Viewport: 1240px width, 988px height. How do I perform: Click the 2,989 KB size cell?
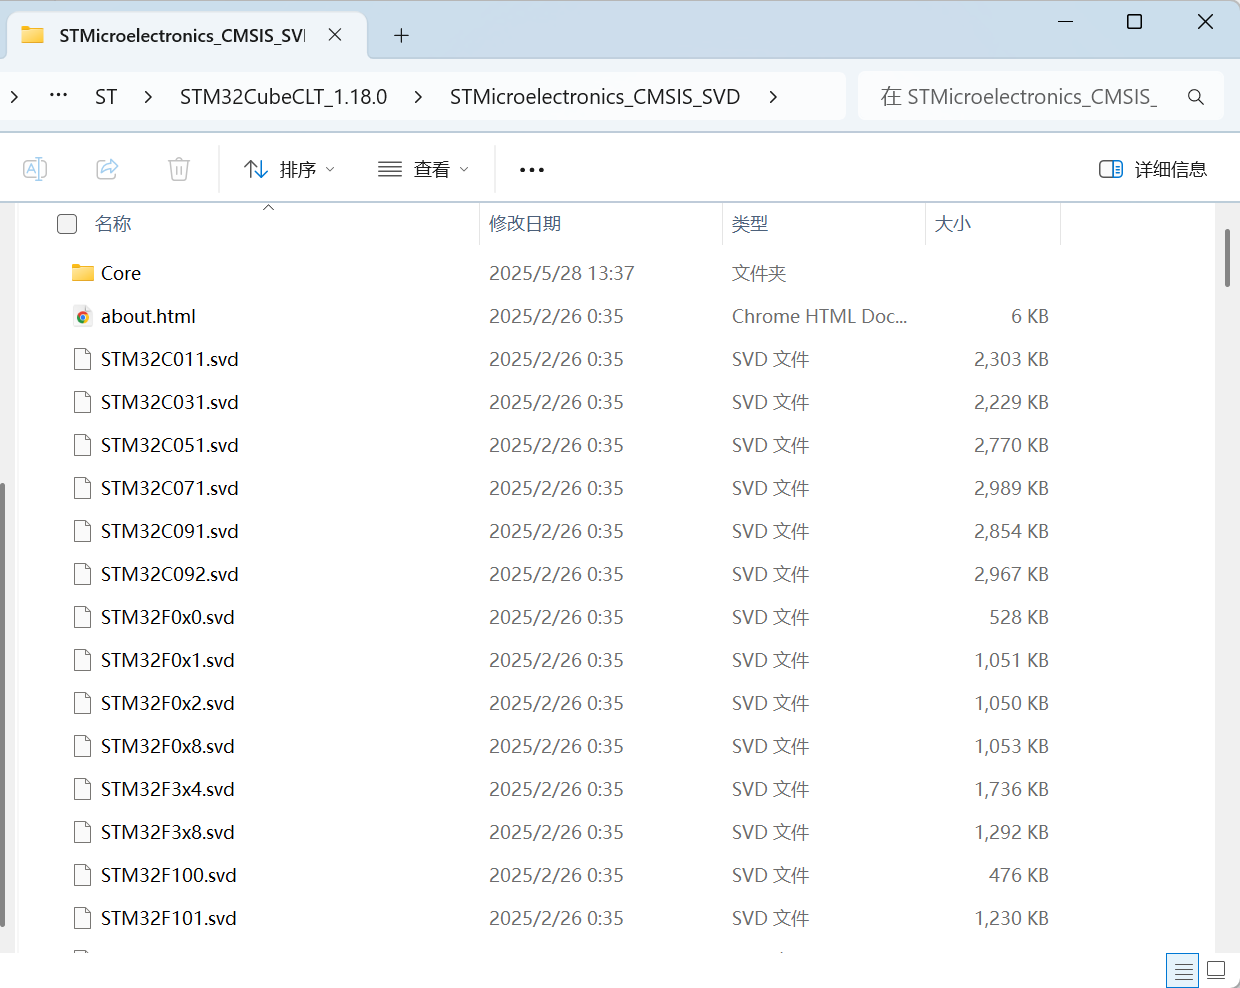(1011, 488)
